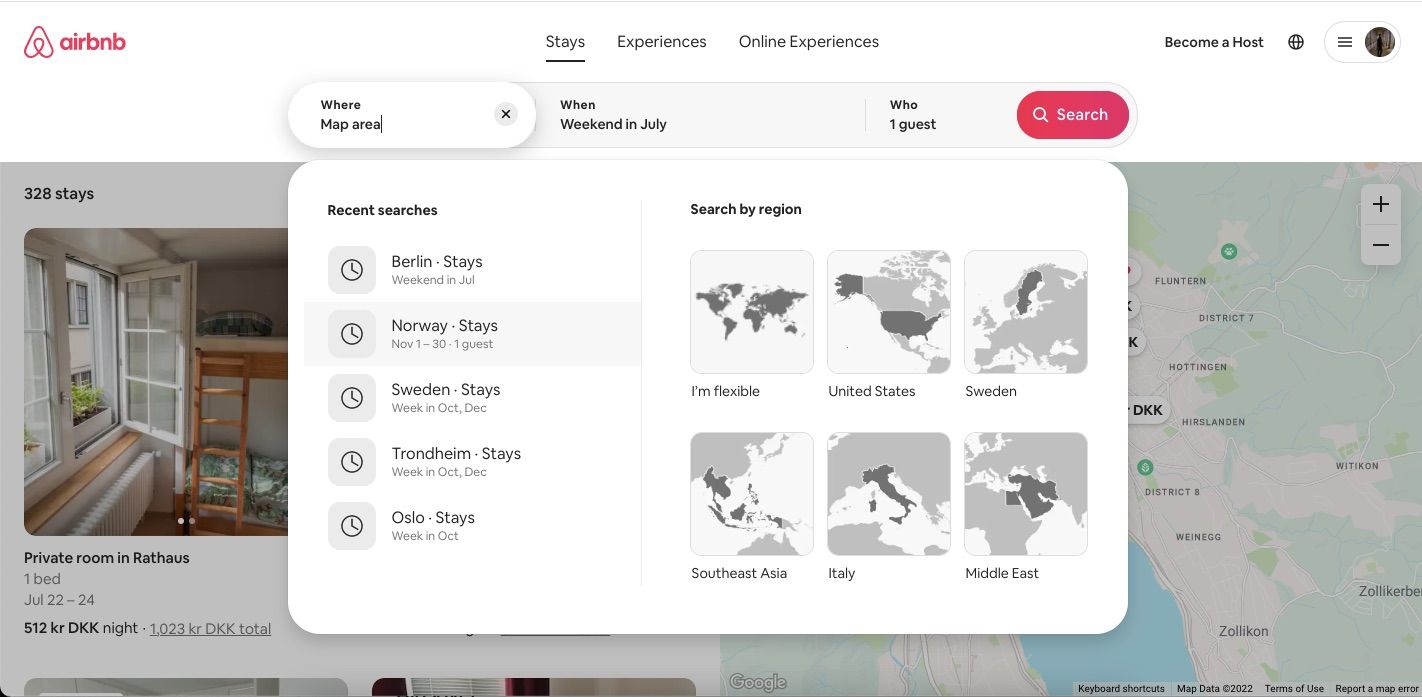Choose the Italy region map
1422x697 pixels.
click(889, 494)
